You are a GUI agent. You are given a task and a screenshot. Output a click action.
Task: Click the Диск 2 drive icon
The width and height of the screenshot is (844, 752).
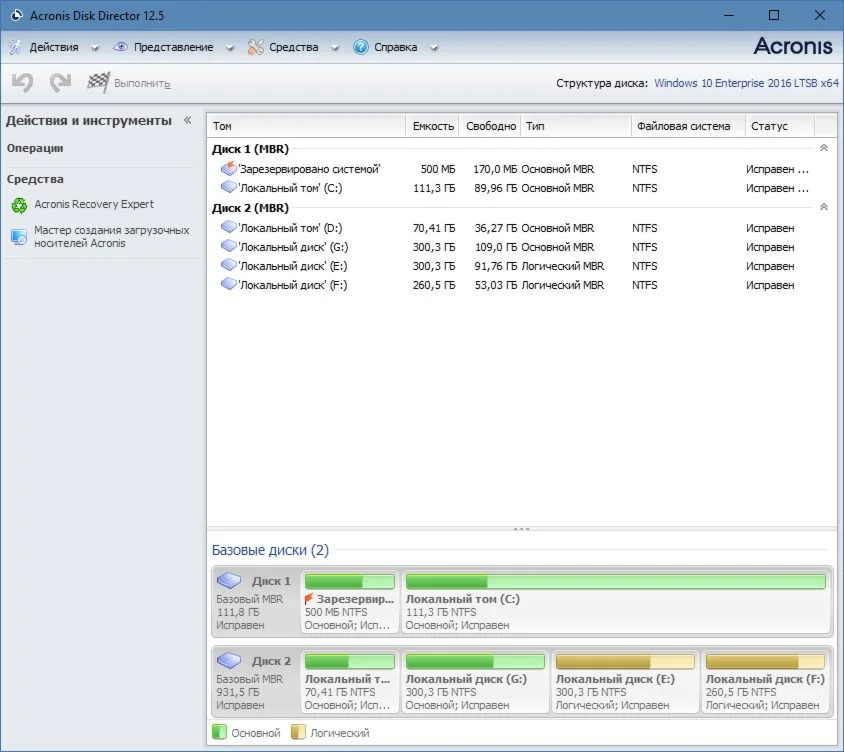230,661
